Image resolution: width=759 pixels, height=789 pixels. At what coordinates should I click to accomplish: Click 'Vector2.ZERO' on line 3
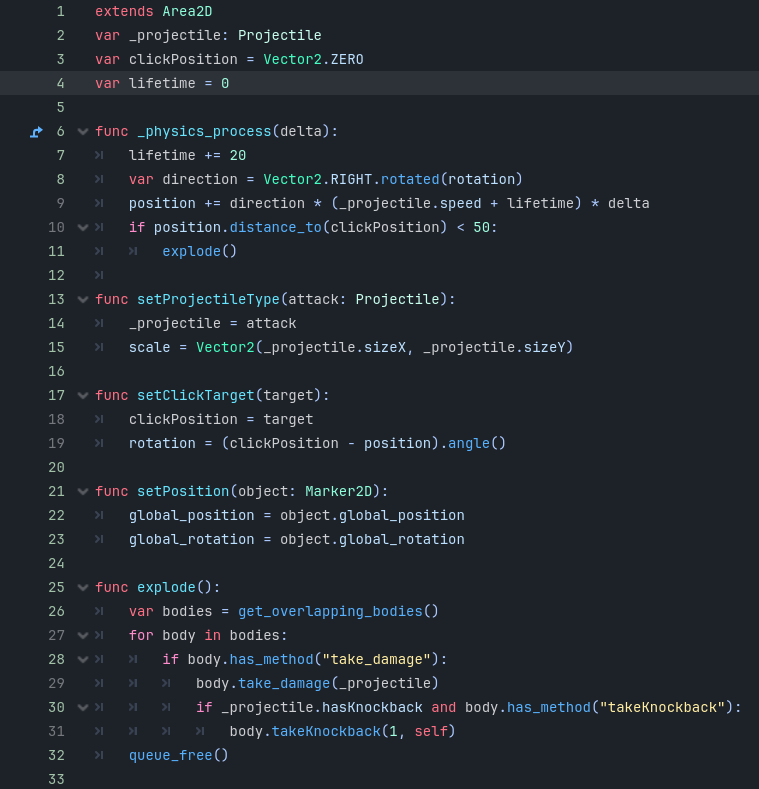click(313, 59)
